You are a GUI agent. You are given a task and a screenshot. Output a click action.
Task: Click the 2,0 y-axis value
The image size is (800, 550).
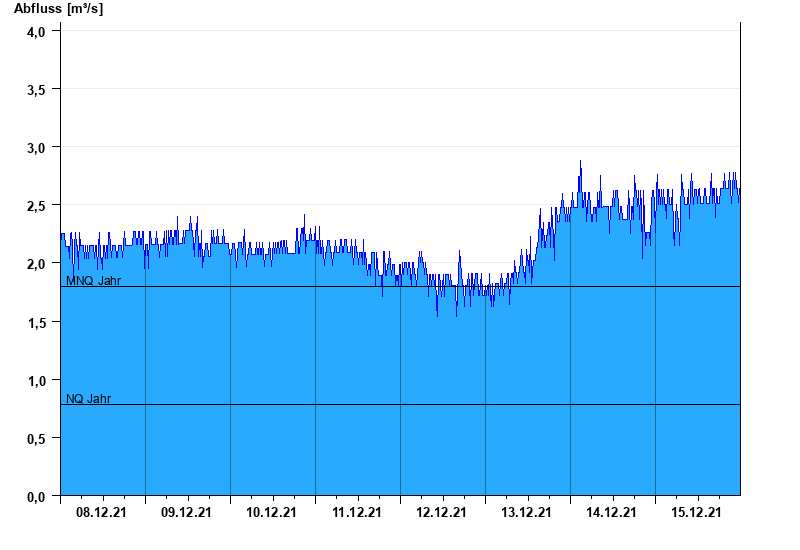click(x=36, y=264)
